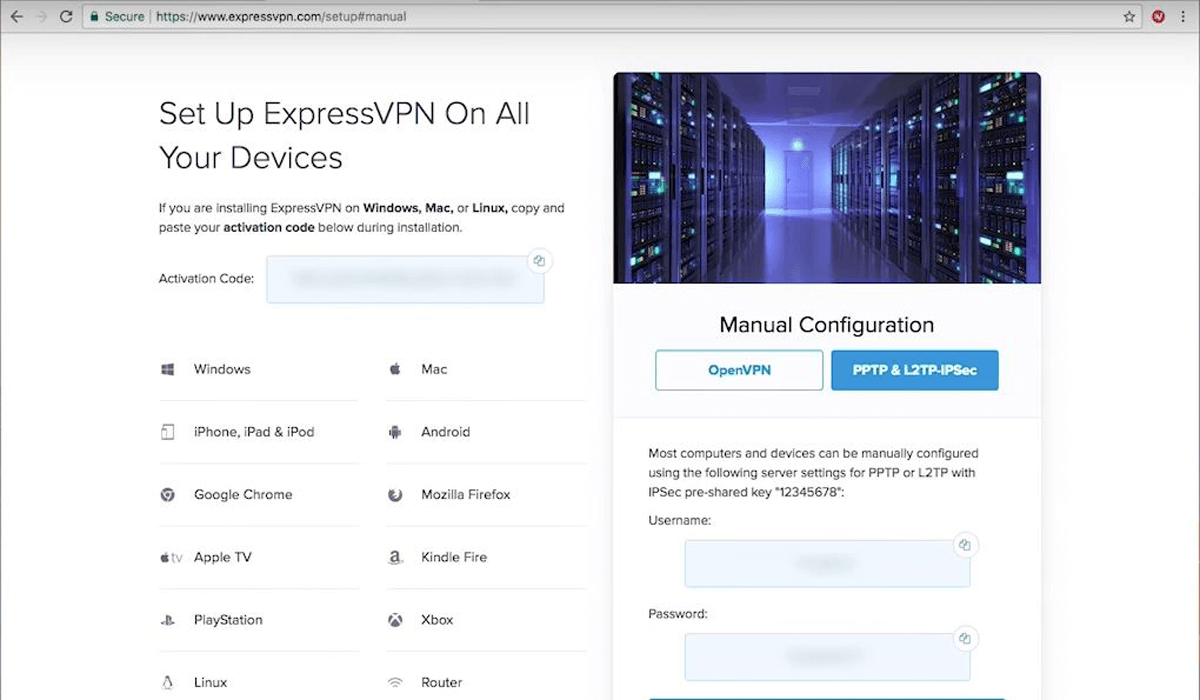Open Router setup link
The height and width of the screenshot is (700, 1200).
coord(441,682)
